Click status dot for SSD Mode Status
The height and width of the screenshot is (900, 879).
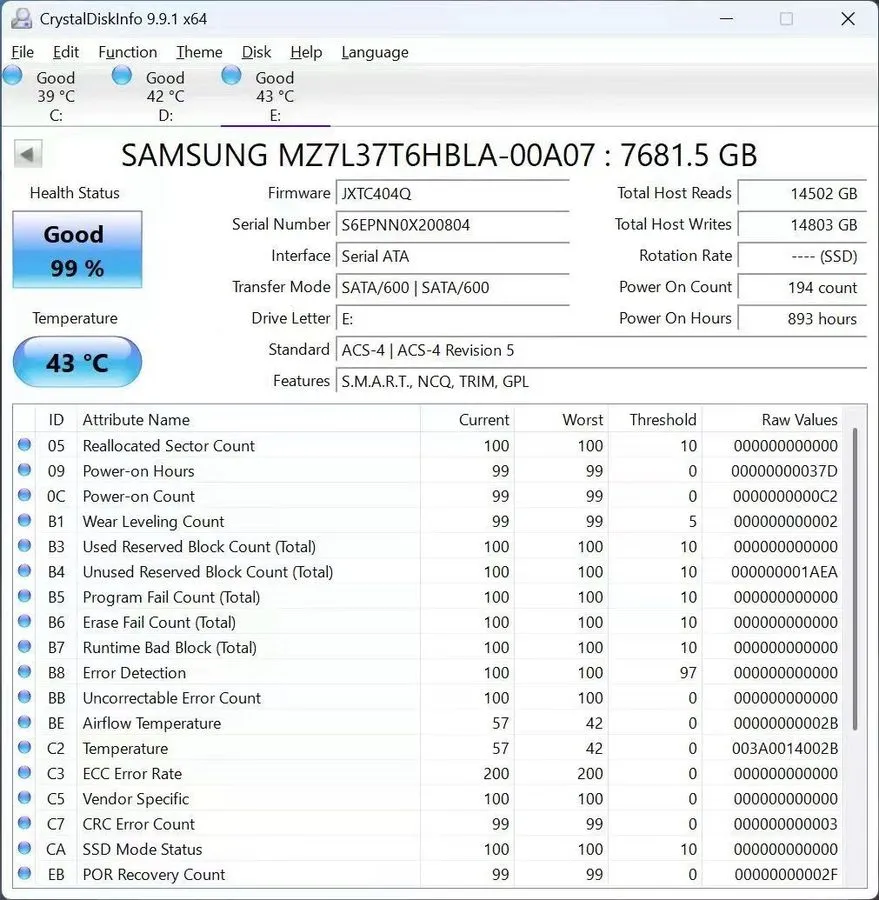click(x=24, y=849)
